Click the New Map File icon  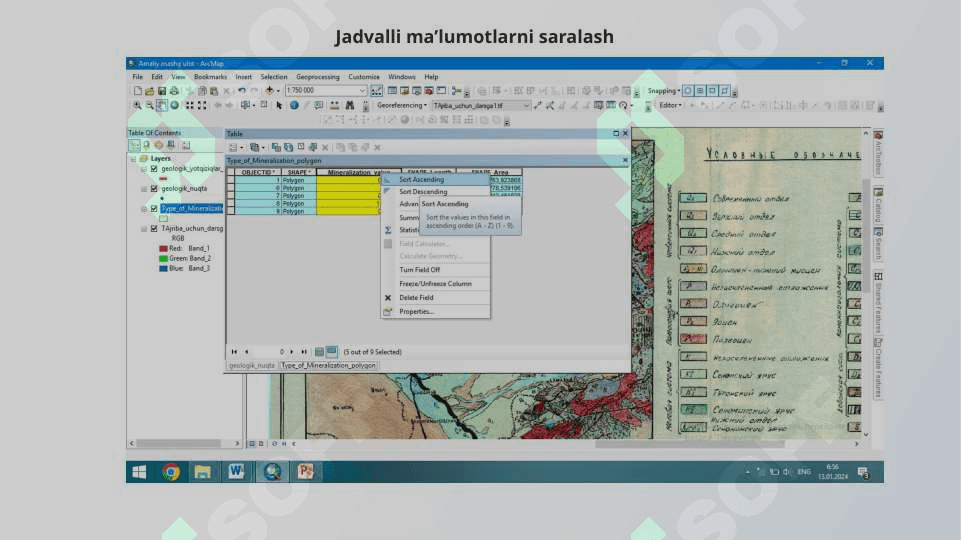coord(137,91)
